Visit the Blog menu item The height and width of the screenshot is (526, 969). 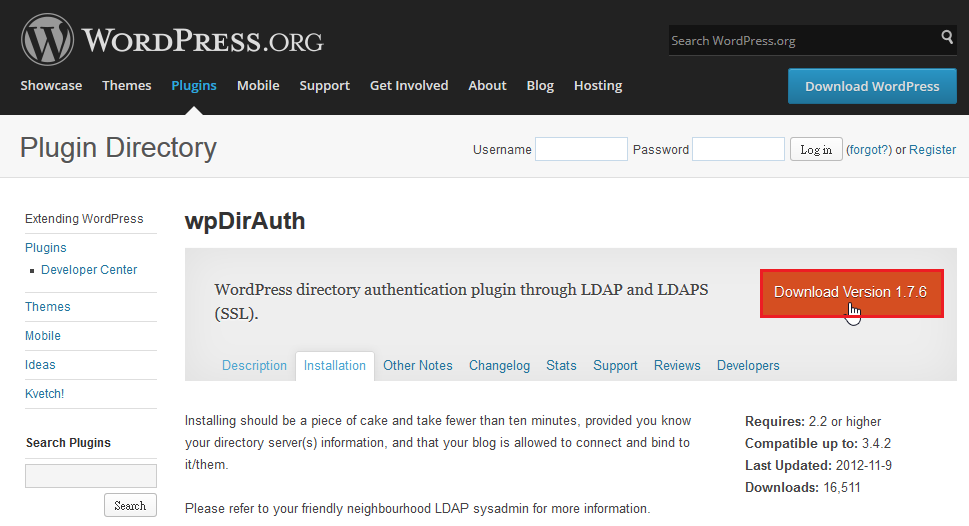pyautogui.click(x=540, y=85)
